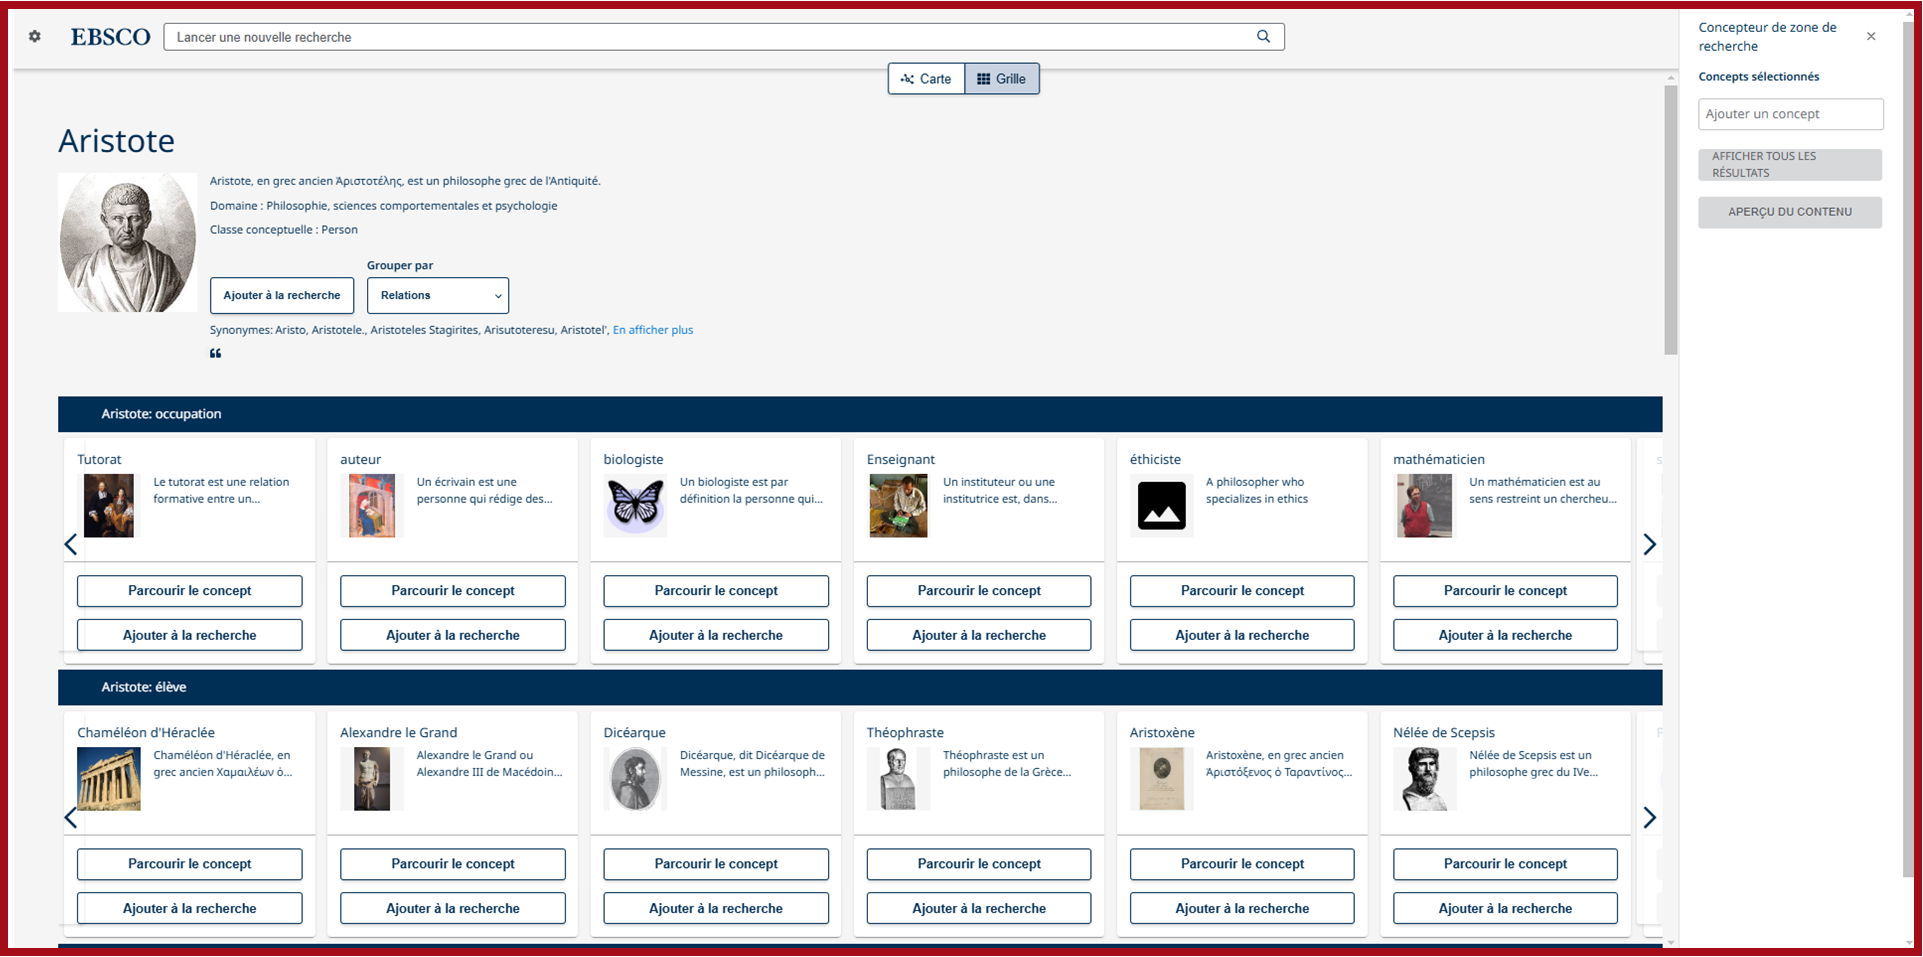This screenshot has width=1923, height=957.
Task: Open the settings gear icon
Action: (35, 37)
